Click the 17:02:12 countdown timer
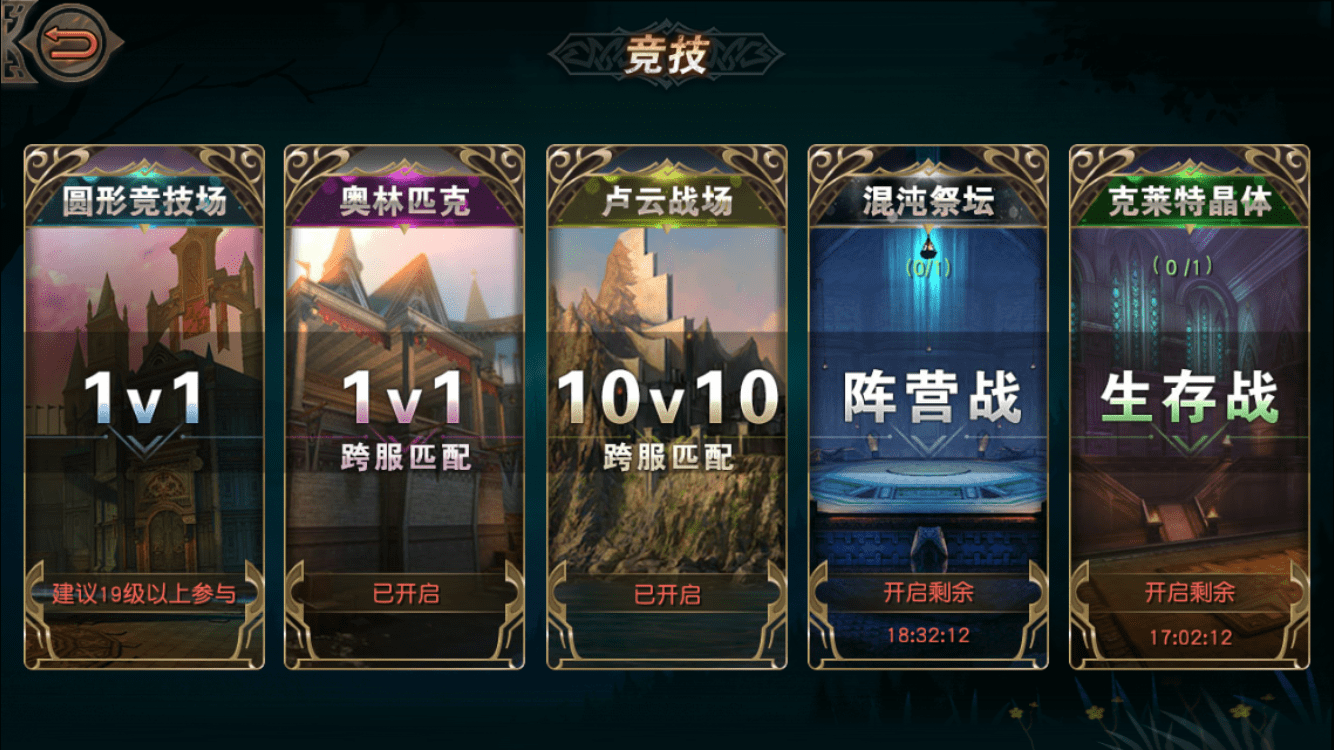1334x750 pixels. [x=1189, y=637]
